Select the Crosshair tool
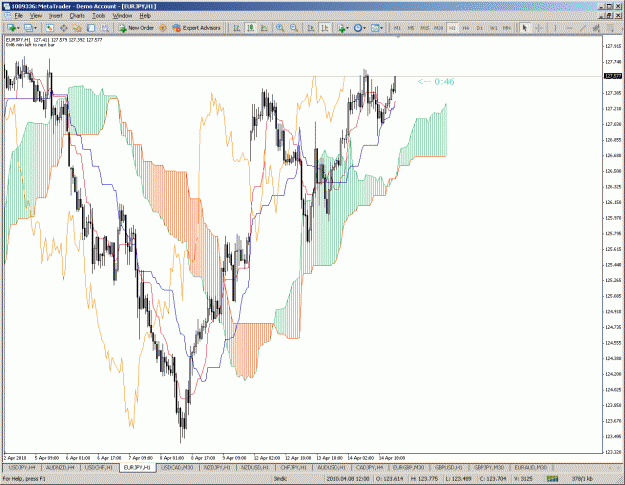625x485 pixels. [x=539, y=28]
